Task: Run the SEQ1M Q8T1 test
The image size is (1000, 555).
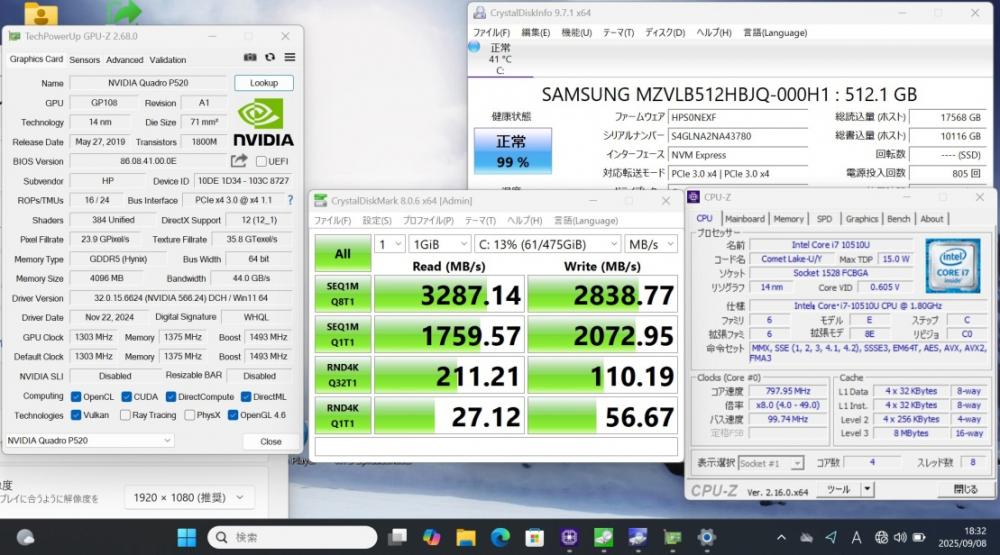Action: click(342, 294)
